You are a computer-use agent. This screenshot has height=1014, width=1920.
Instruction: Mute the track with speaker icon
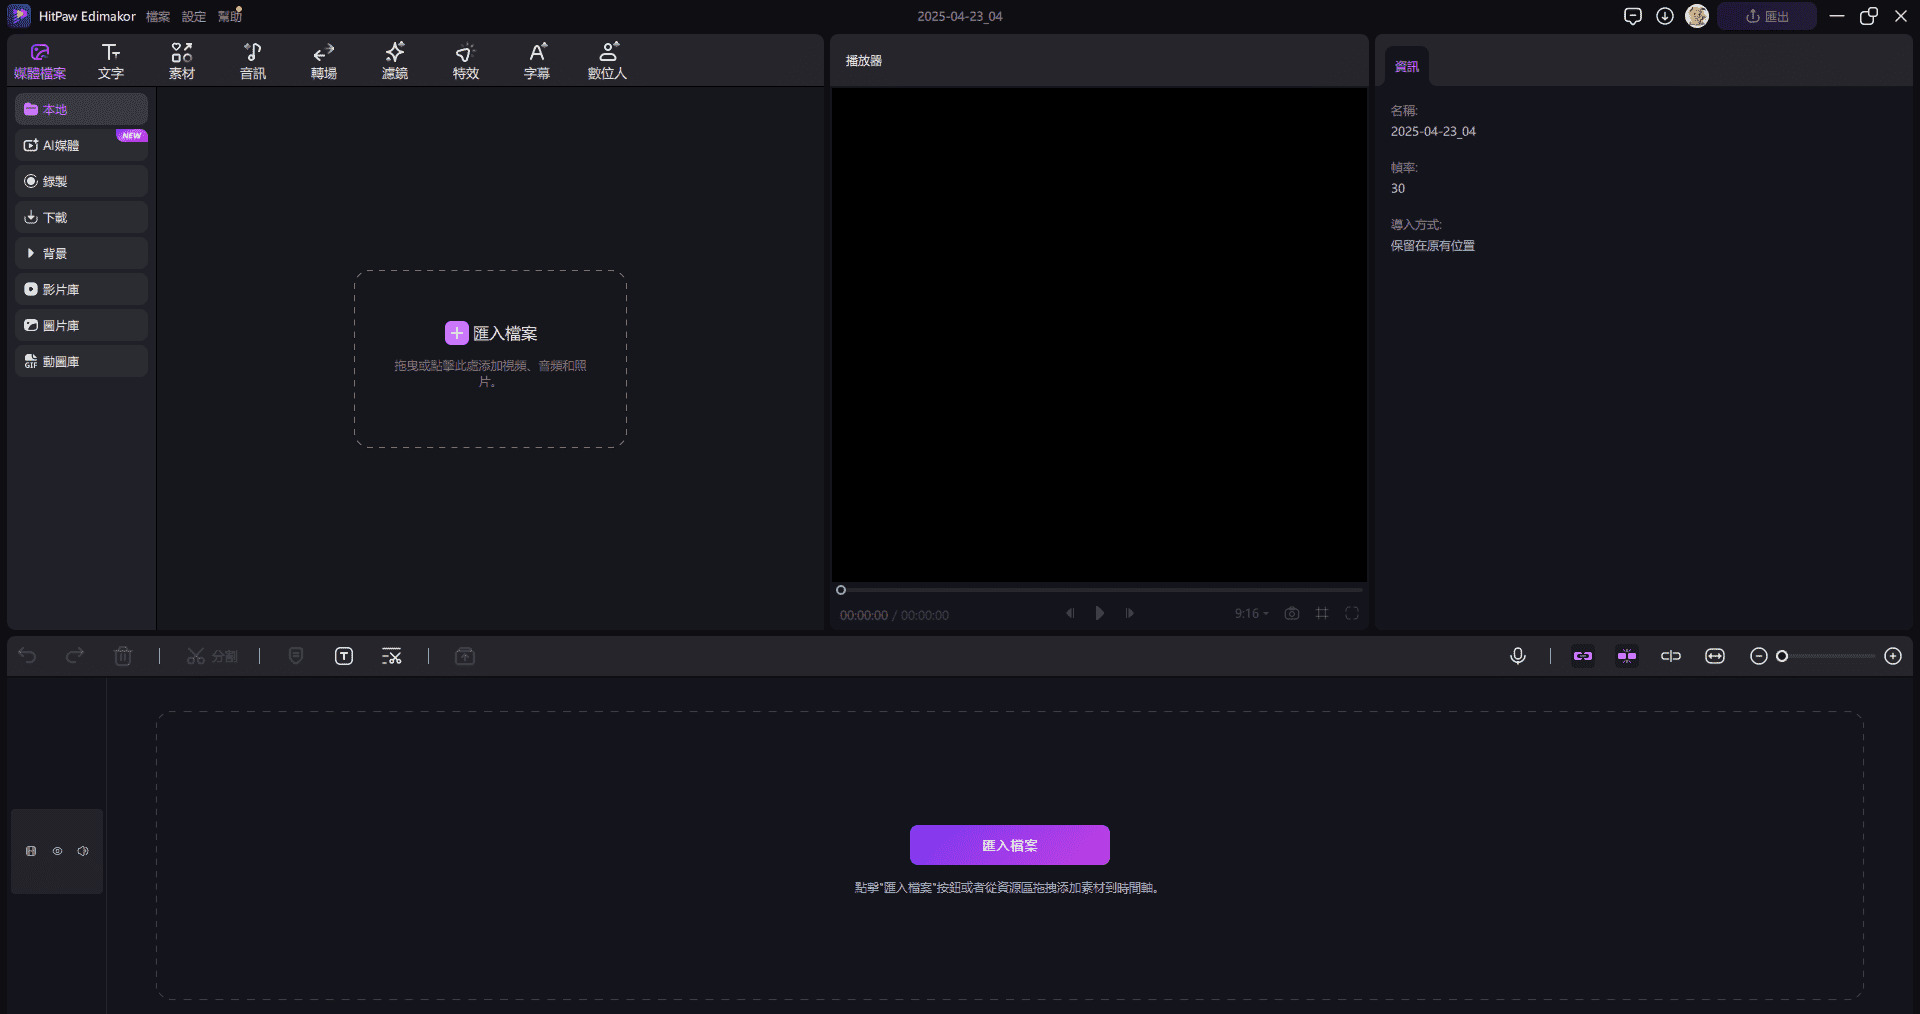tap(83, 851)
